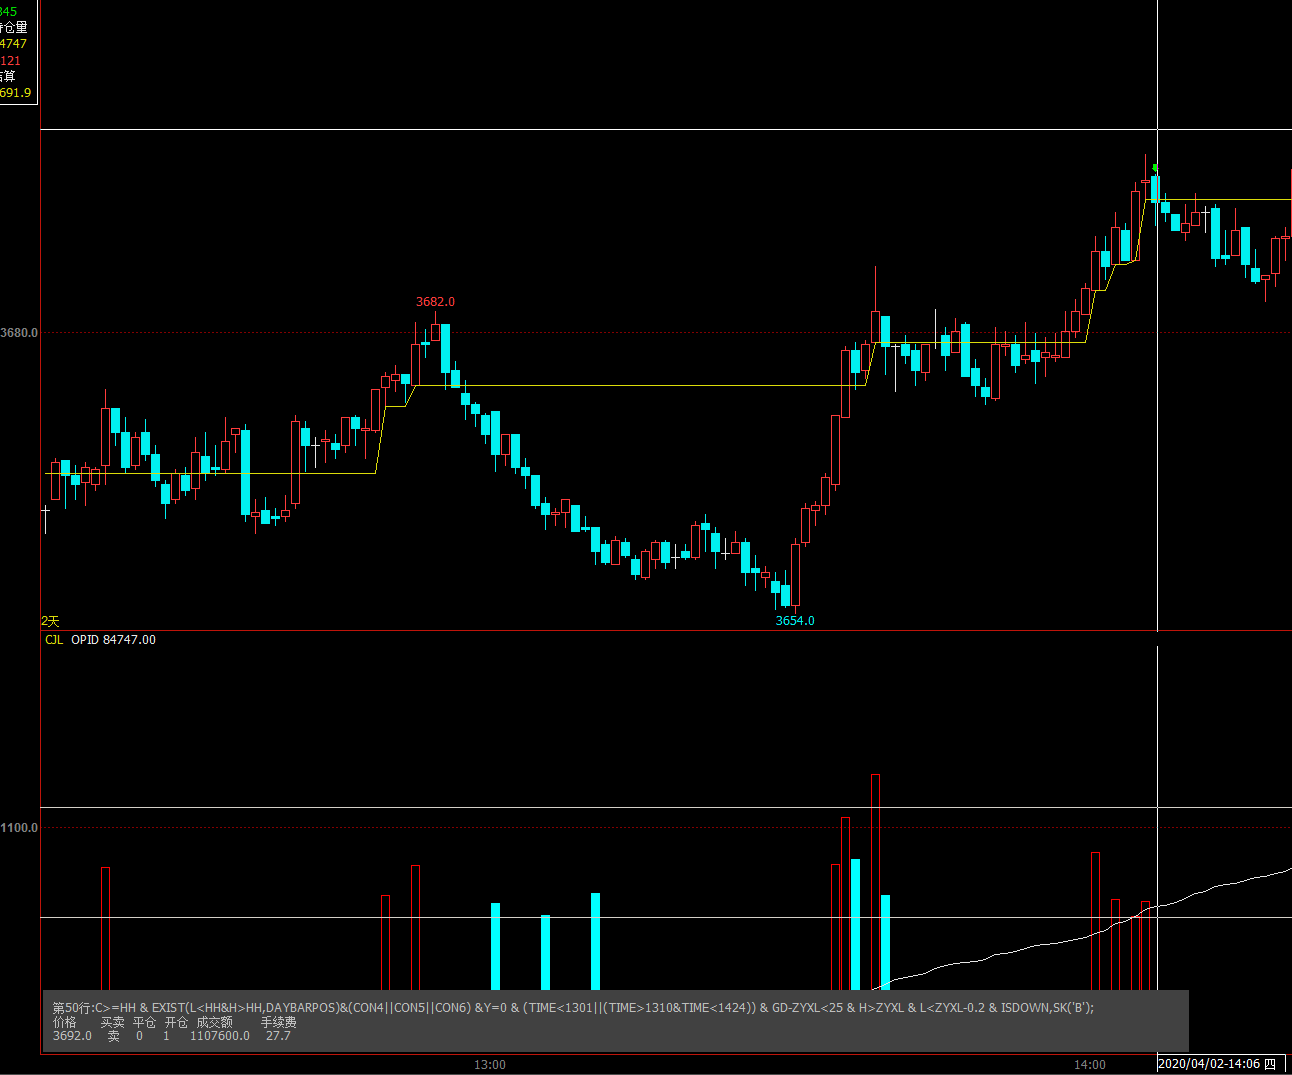Click the 14:00 time axis marker
Image resolution: width=1292 pixels, height=1075 pixels.
pos(1089,1065)
